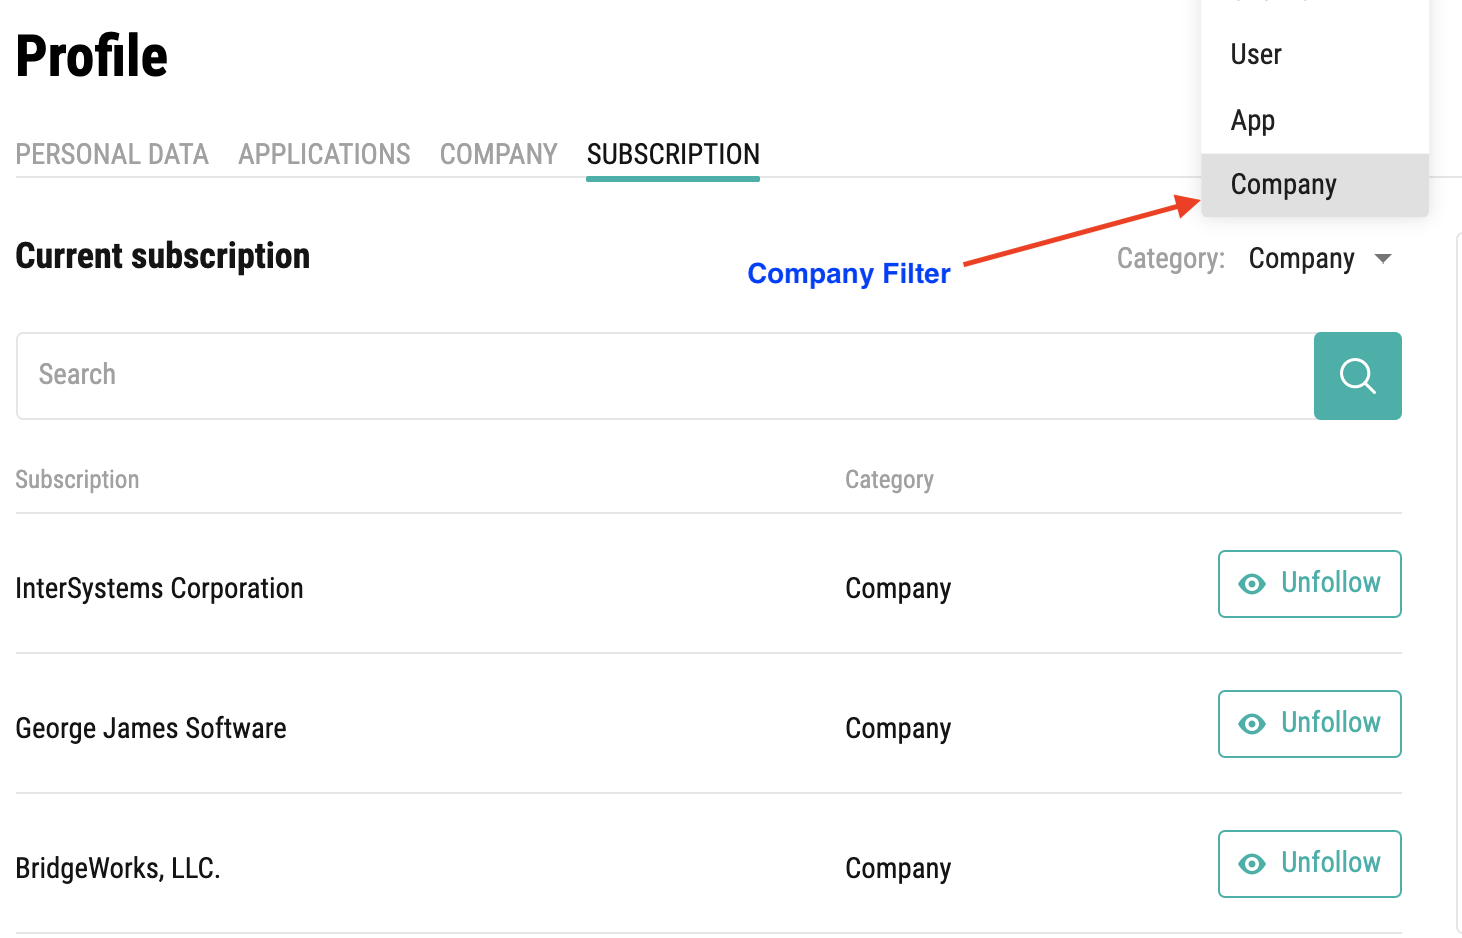
Task: Switch to the Personal Data tab
Action: click(112, 154)
